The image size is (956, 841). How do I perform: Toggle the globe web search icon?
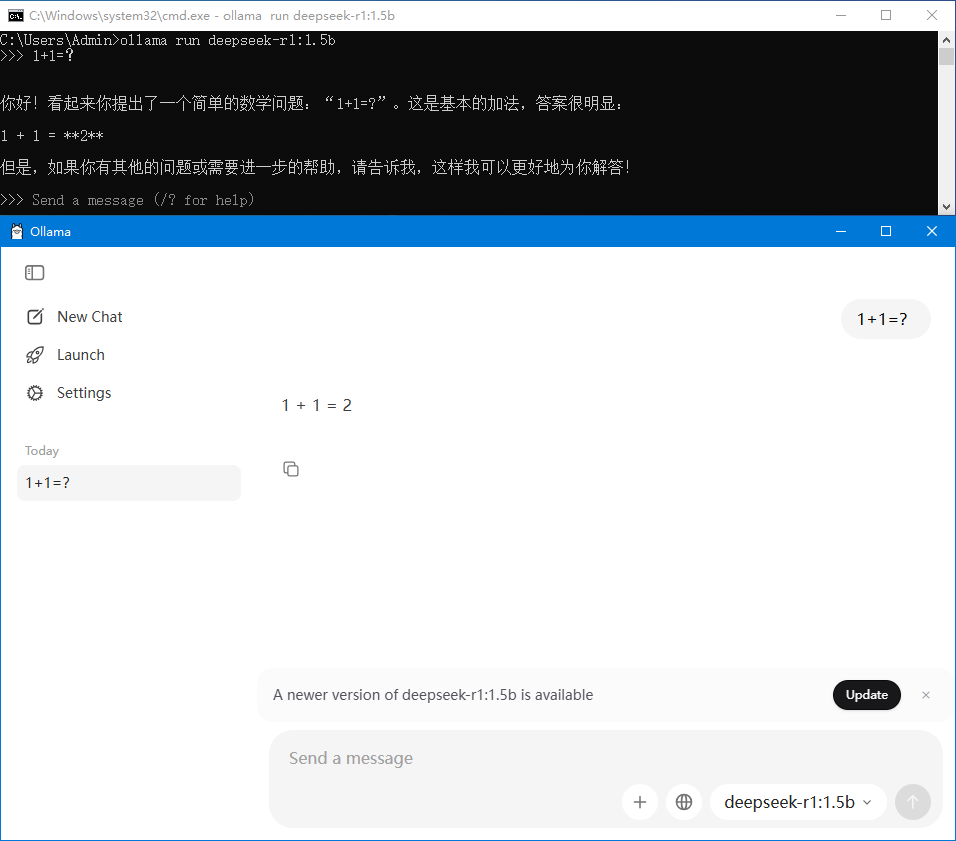pyautogui.click(x=684, y=802)
